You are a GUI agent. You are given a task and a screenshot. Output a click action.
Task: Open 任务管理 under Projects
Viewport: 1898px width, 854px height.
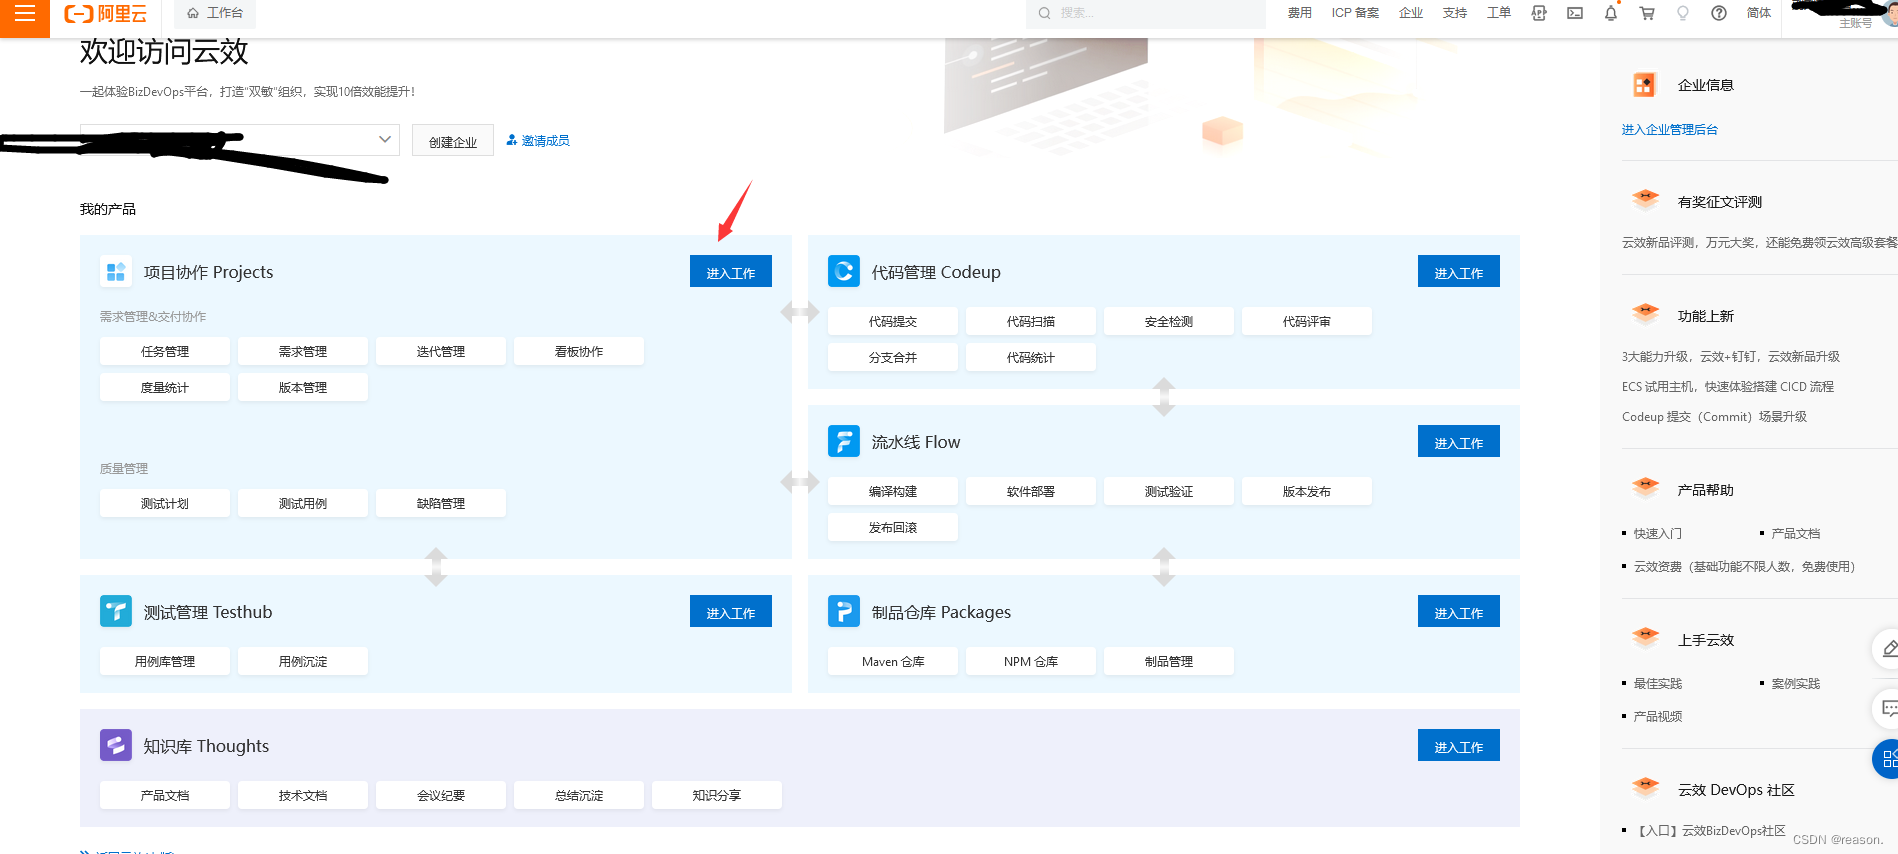pyautogui.click(x=165, y=351)
